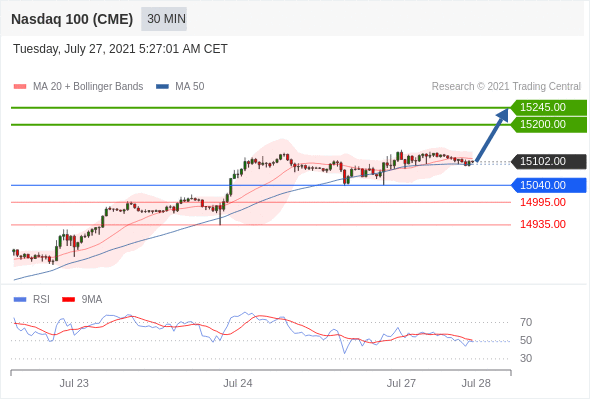Click the Research © 2021 Trading Central text
This screenshot has height=400, width=590.
tap(506, 87)
